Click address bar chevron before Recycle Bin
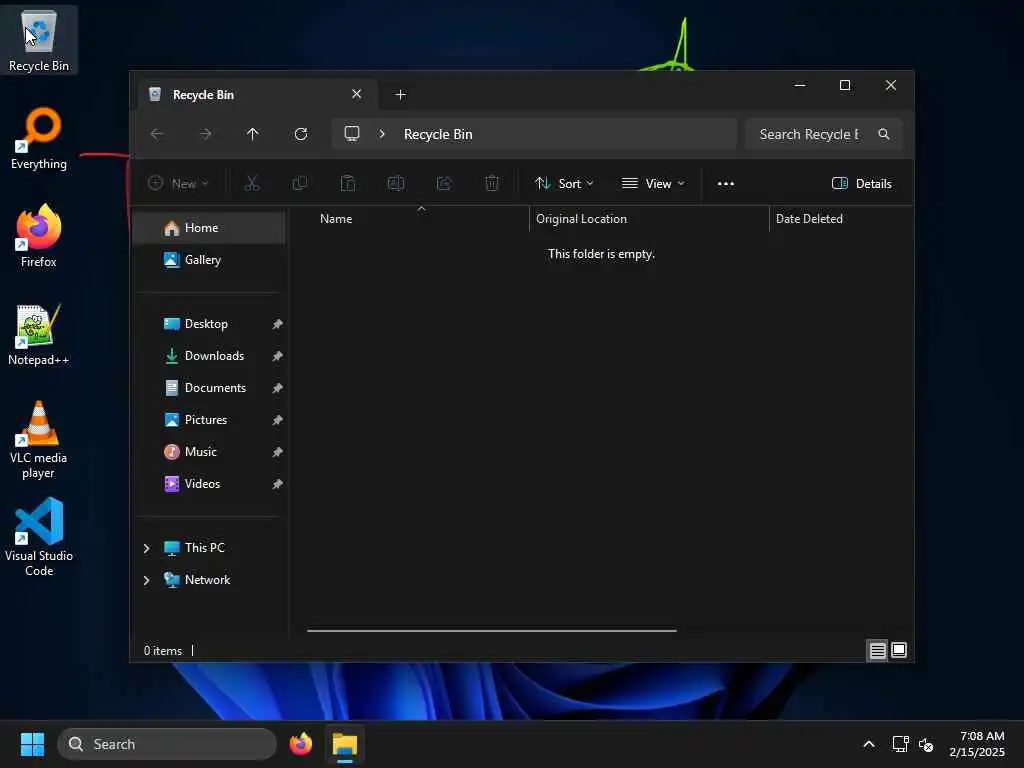This screenshot has height=768, width=1024. pyautogui.click(x=382, y=134)
